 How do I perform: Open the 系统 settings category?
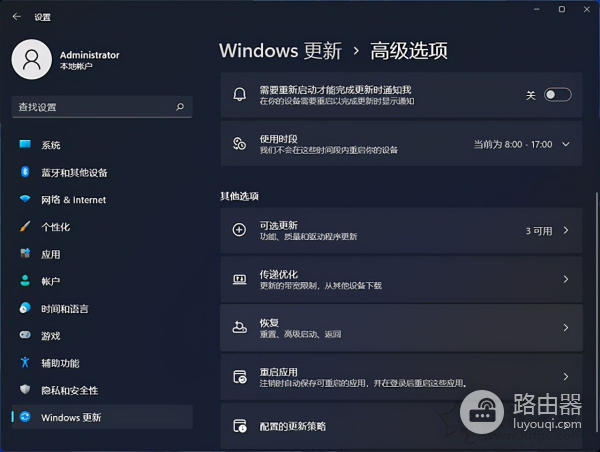click(x=102, y=145)
